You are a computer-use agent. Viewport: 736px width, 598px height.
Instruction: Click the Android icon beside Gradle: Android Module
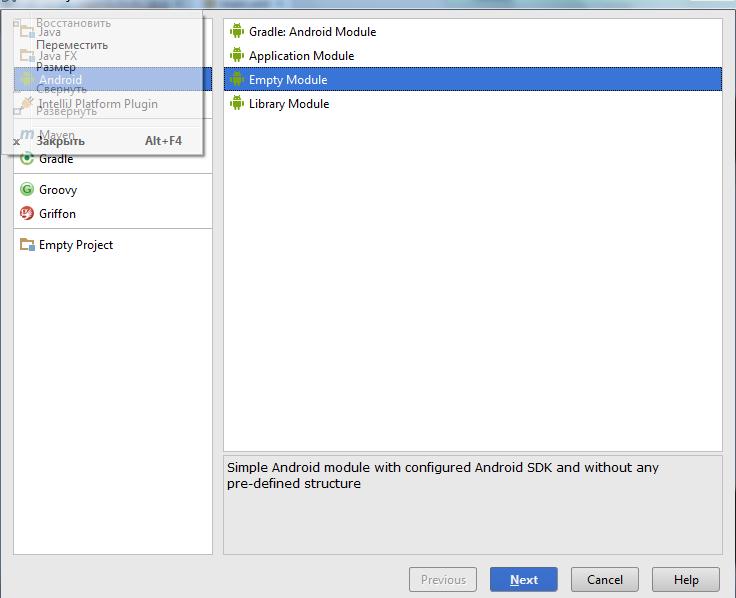coord(237,31)
